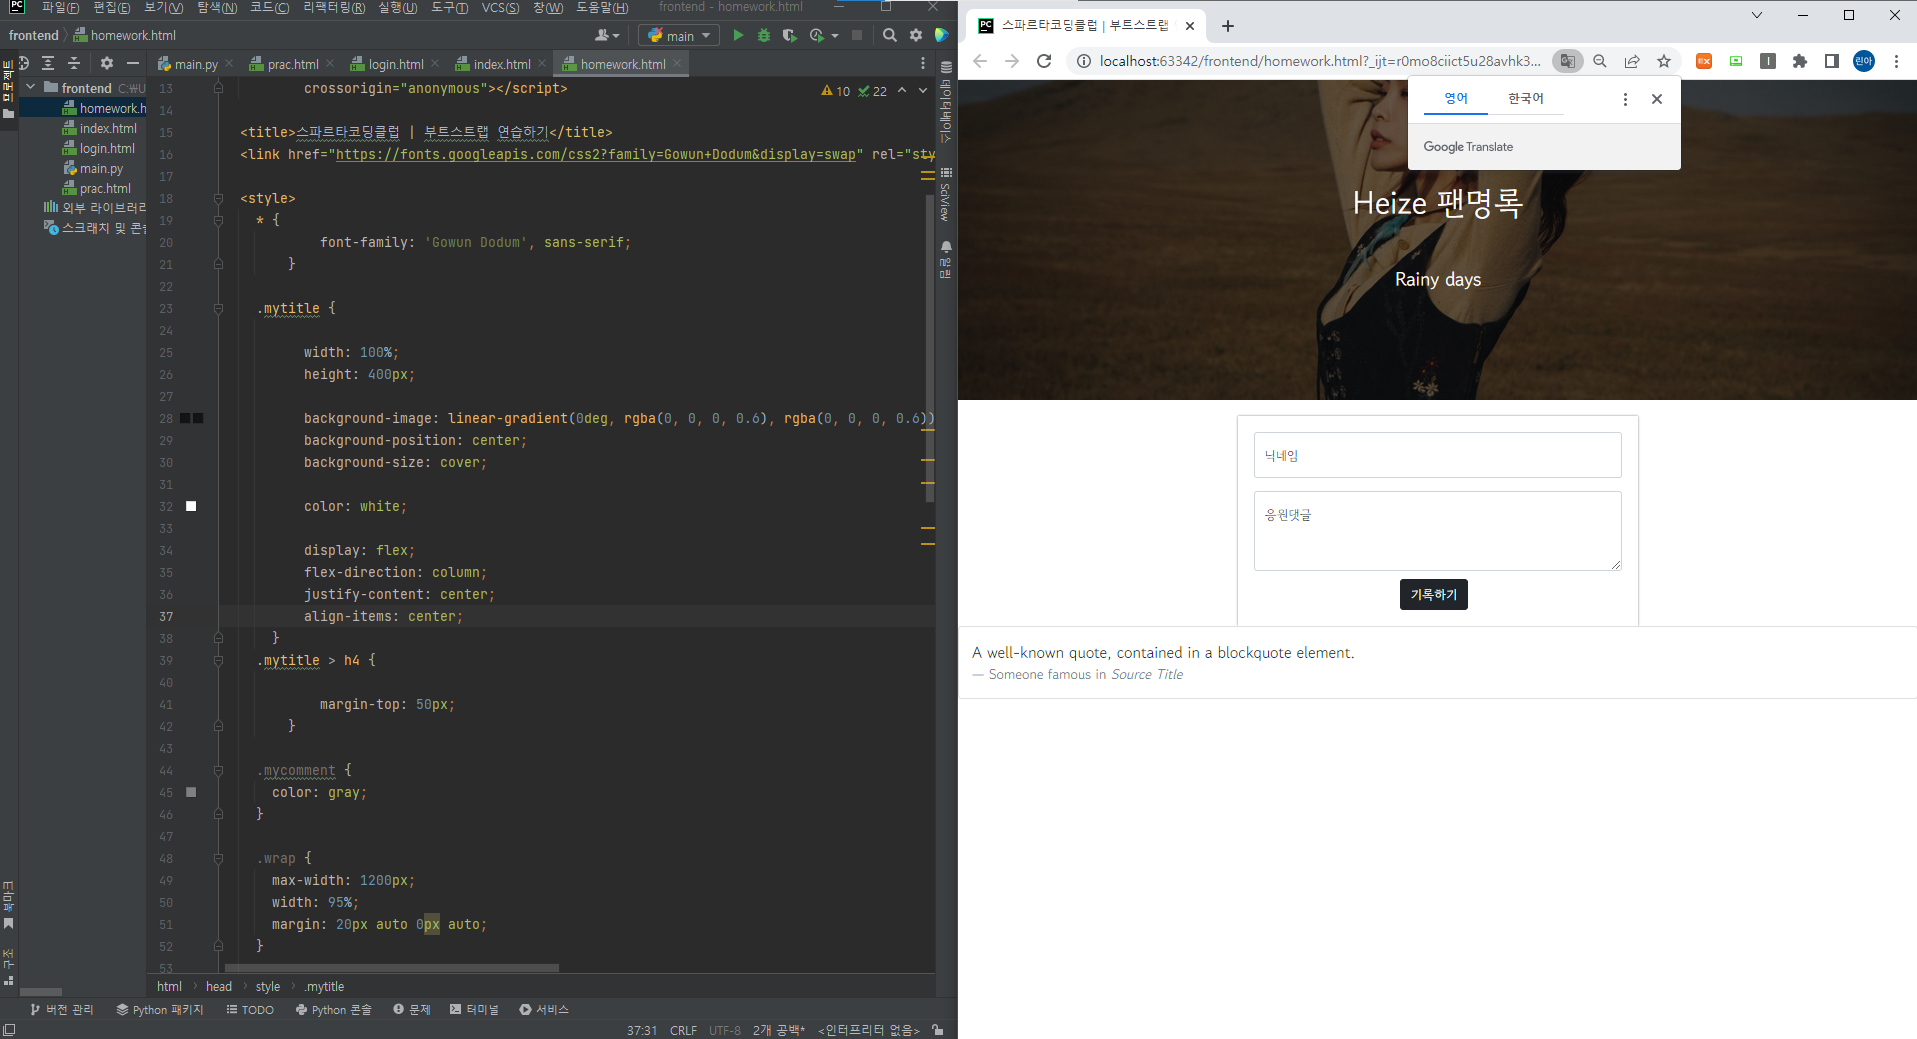The height and width of the screenshot is (1039, 1917).
Task: Click the grayed-out stop square in PyCharm
Action: 857,35
